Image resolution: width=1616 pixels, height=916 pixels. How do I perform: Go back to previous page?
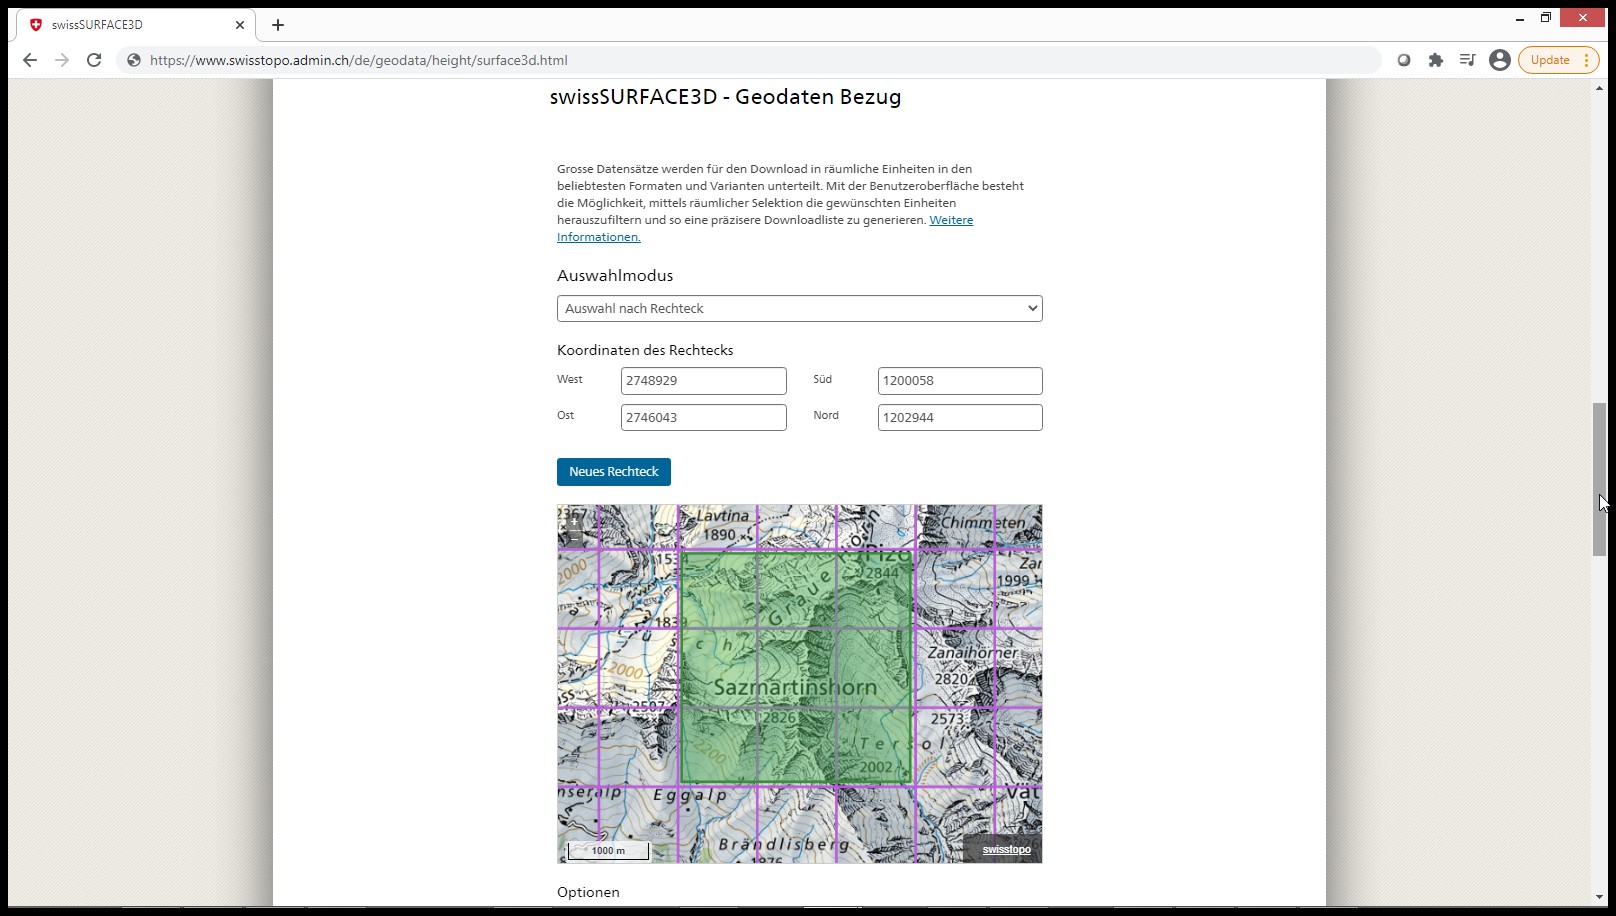click(30, 60)
